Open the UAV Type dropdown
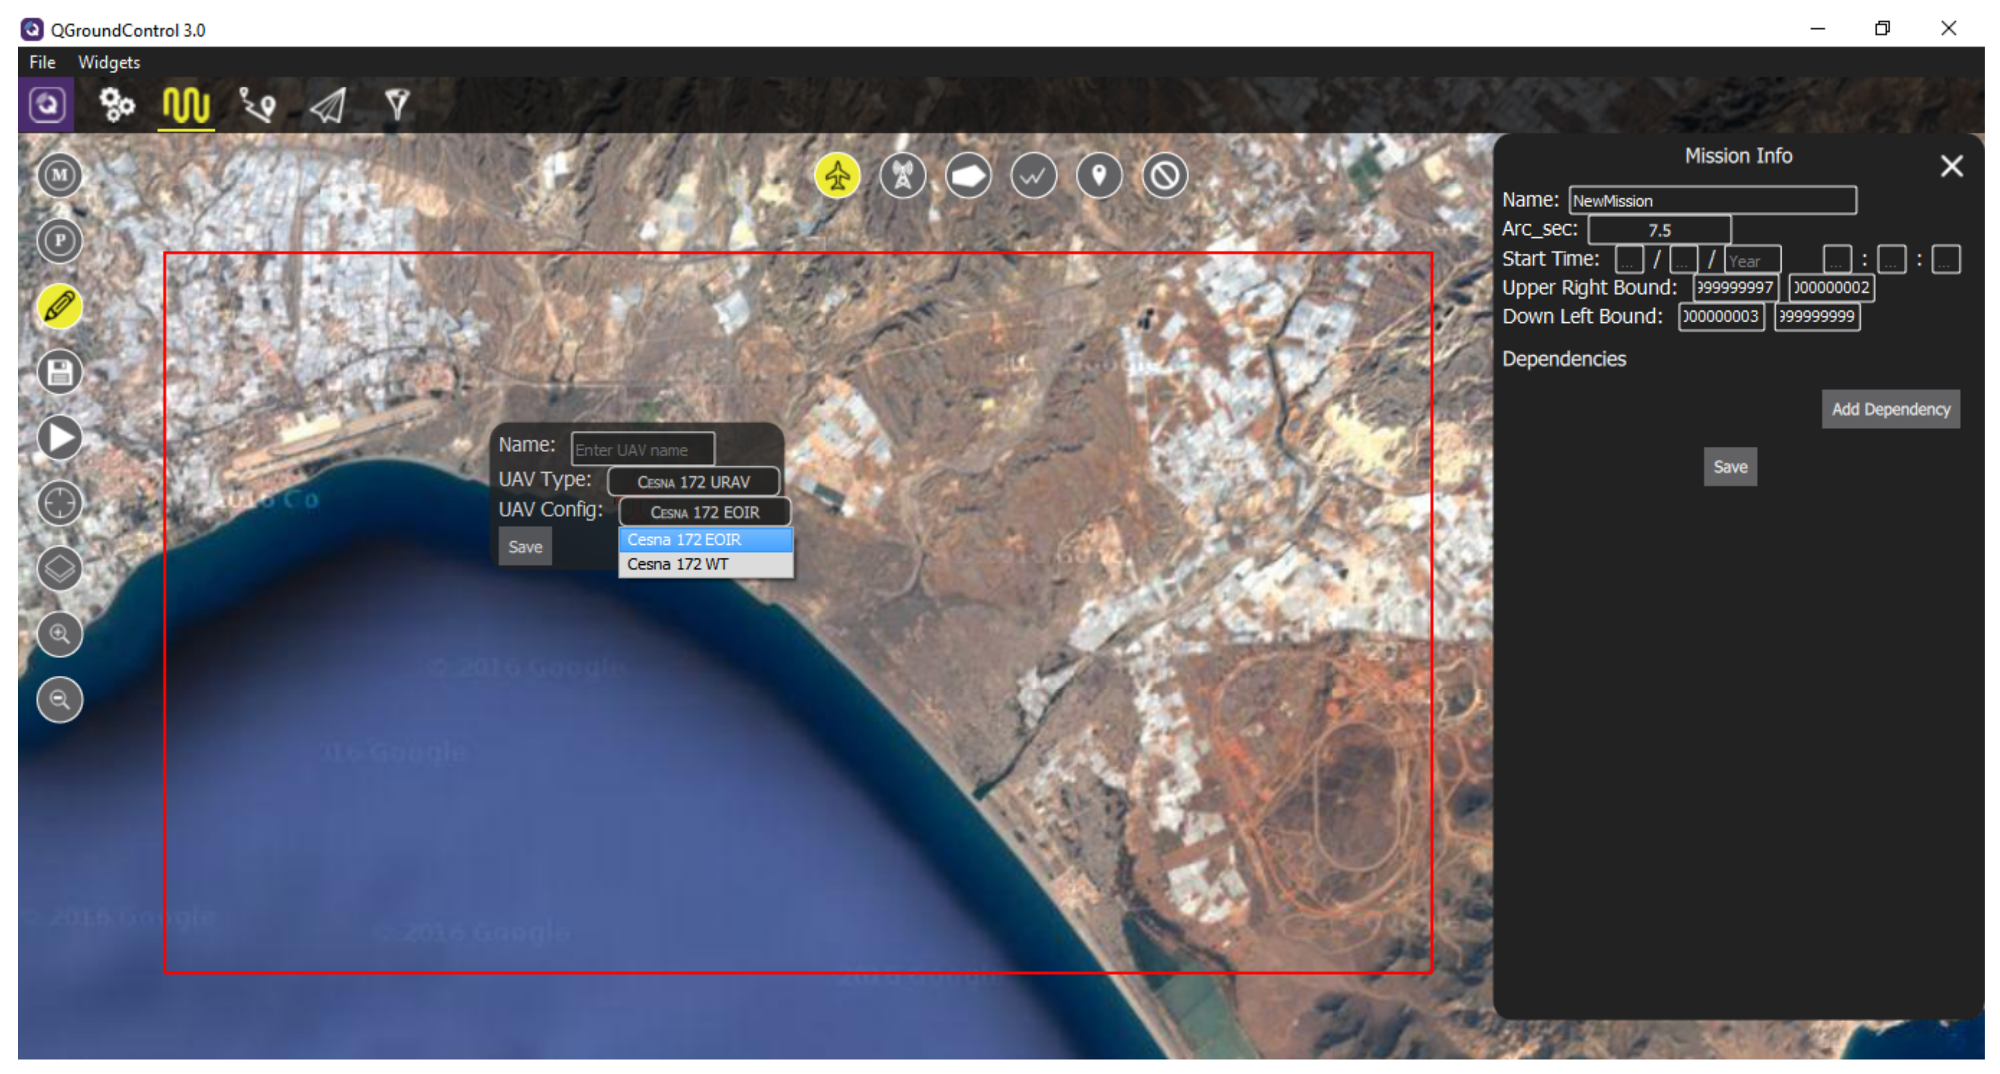2000x1074 pixels. pos(693,481)
